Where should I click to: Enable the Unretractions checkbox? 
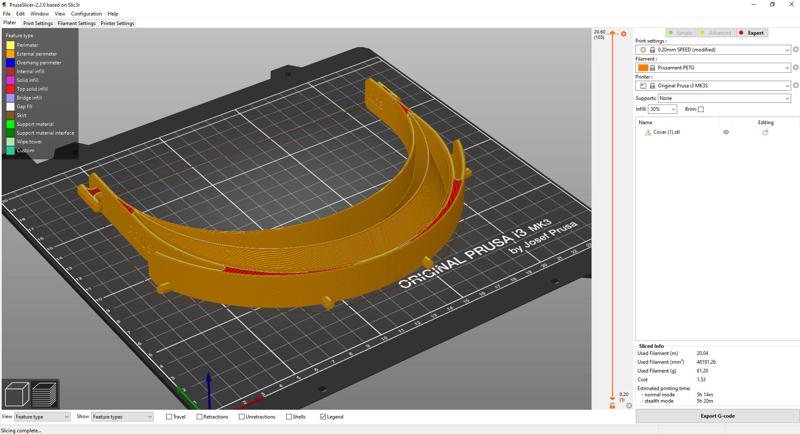pyautogui.click(x=242, y=417)
